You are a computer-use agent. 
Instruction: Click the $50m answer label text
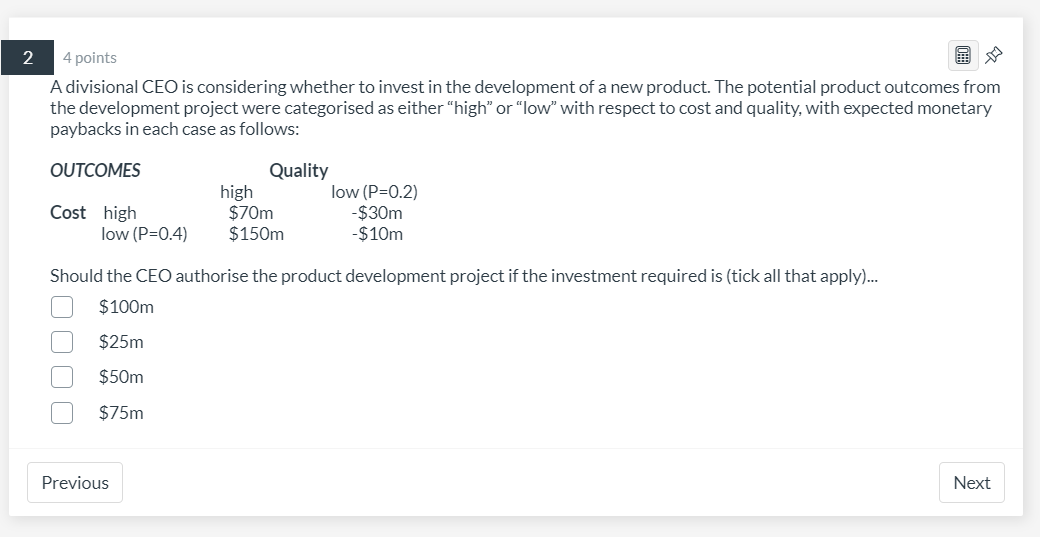click(121, 377)
